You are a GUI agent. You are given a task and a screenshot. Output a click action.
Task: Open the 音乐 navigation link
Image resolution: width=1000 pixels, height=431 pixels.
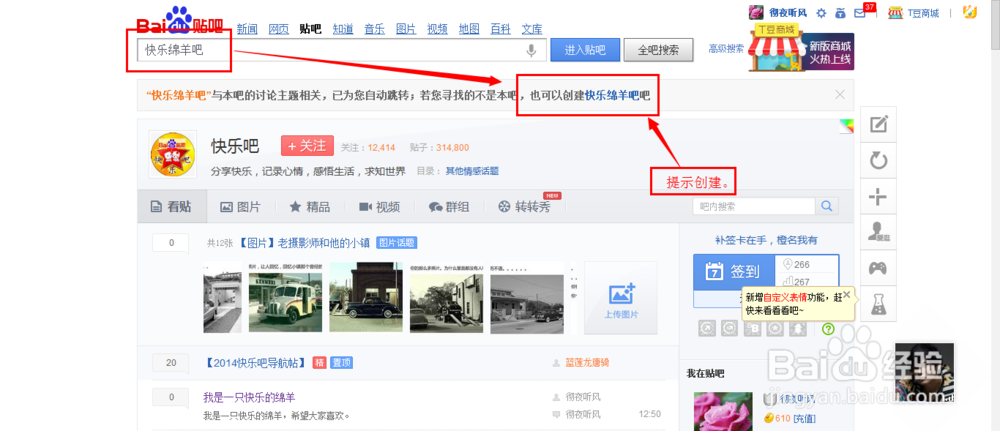374,29
